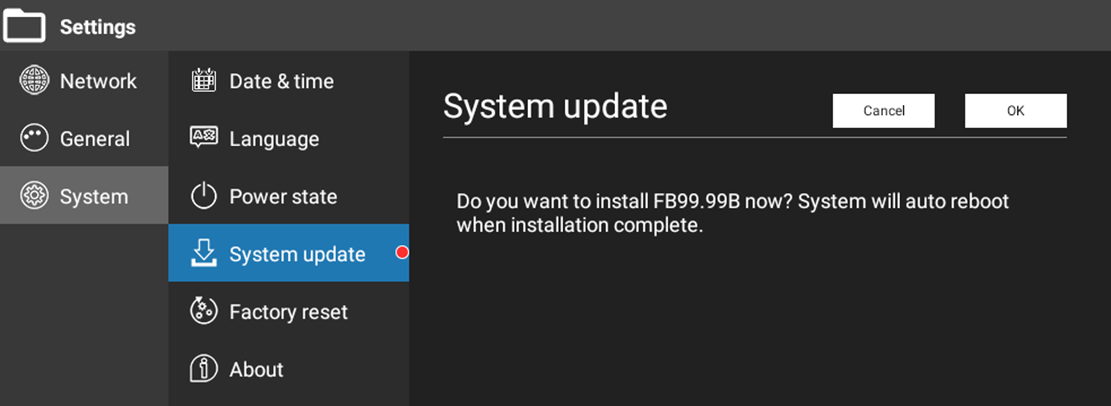The height and width of the screenshot is (406, 1111).
Task: Go to the Language menu entry
Action: (289, 138)
